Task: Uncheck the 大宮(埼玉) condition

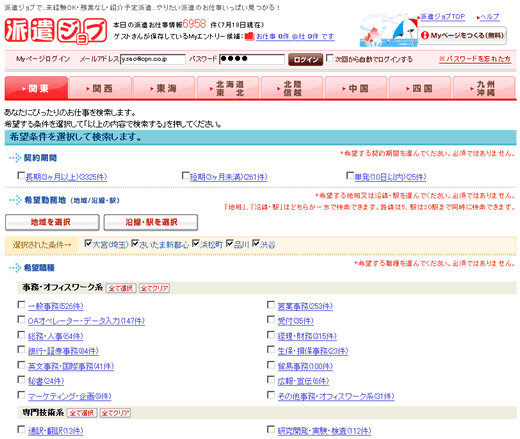Action: pyautogui.click(x=88, y=243)
